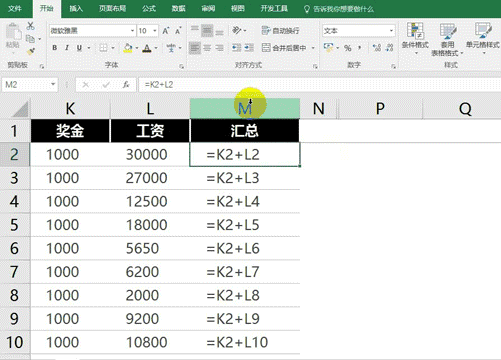The image size is (501, 360).
Task: Click the phonetic guide (文) icon
Action: (171, 48)
